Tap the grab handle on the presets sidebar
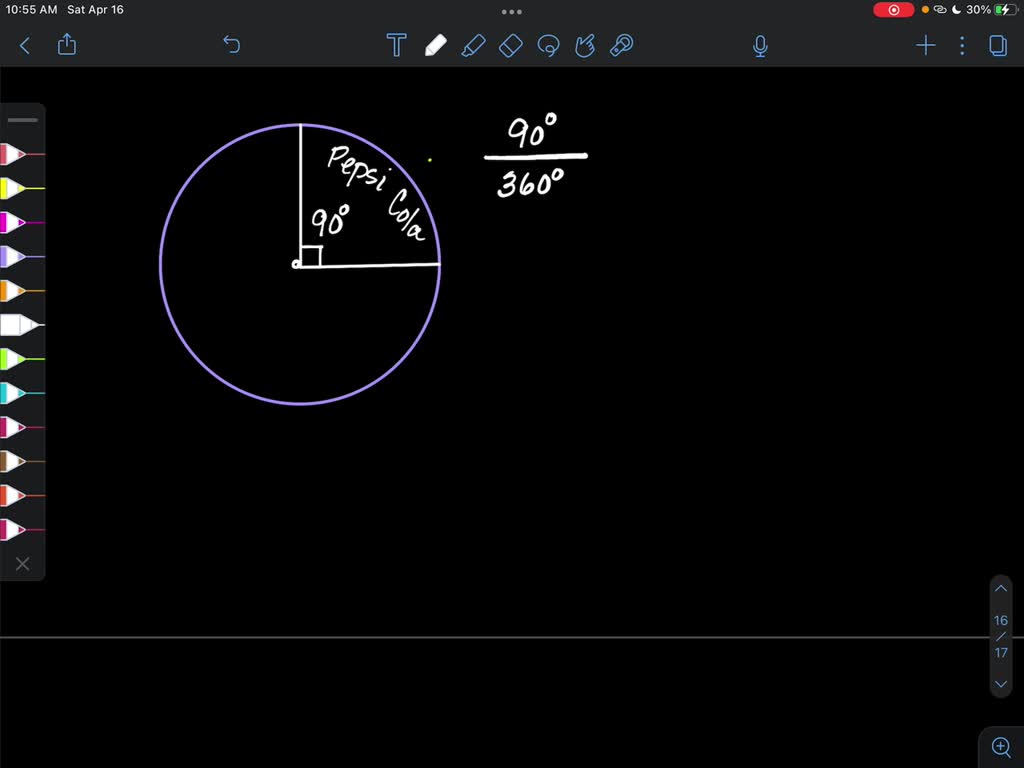The width and height of the screenshot is (1024, 768). pos(23,120)
